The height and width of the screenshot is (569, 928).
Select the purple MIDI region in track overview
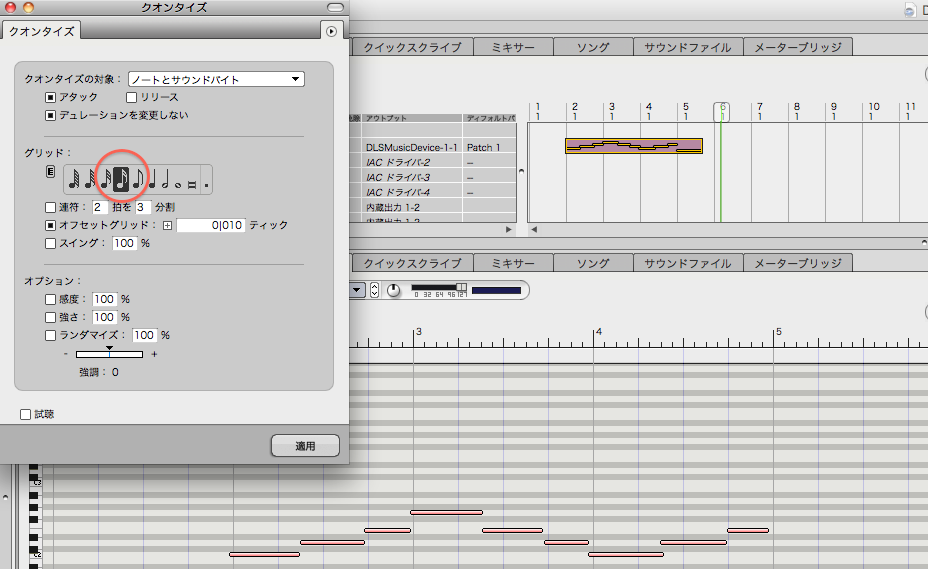634,146
